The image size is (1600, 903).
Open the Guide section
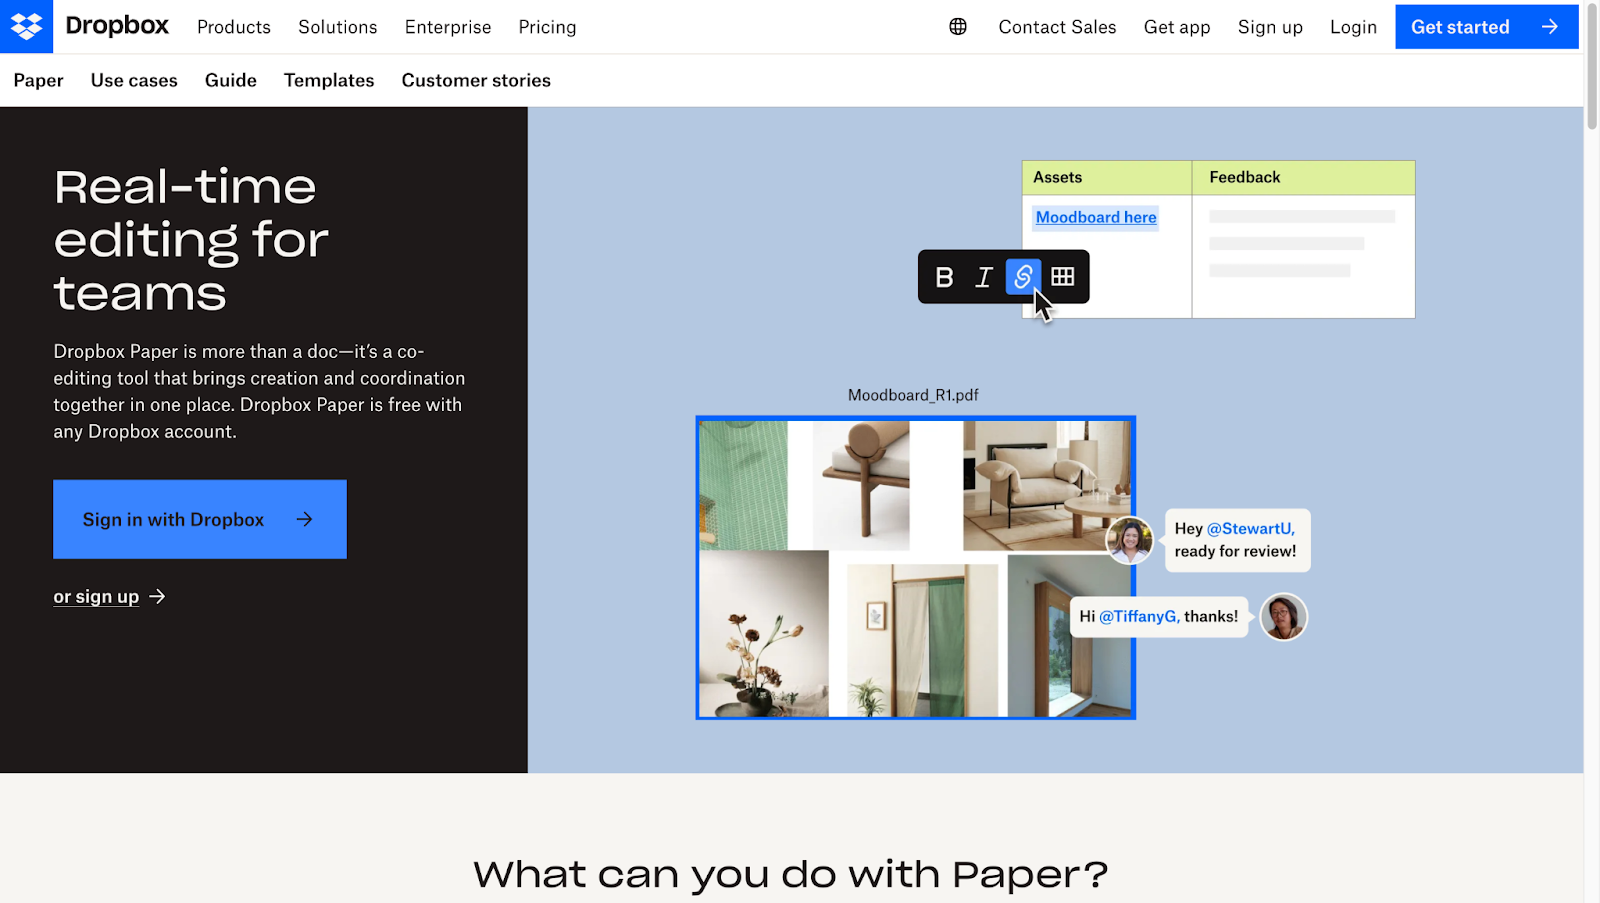tap(231, 80)
